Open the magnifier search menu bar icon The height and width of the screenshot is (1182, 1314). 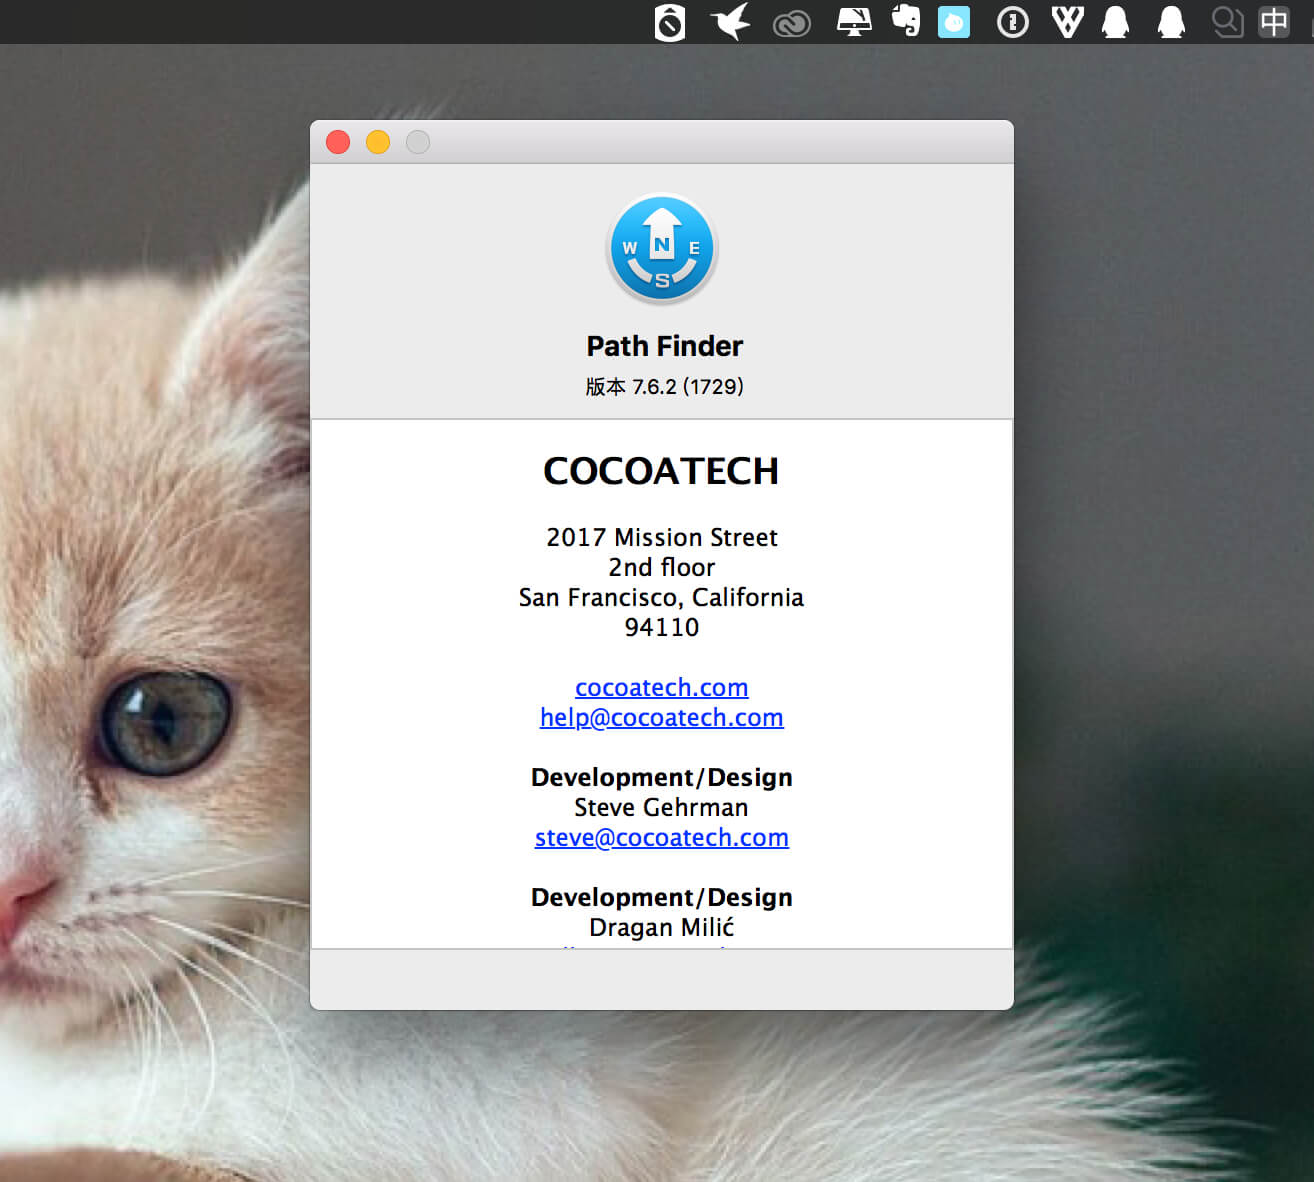[x=1227, y=22]
